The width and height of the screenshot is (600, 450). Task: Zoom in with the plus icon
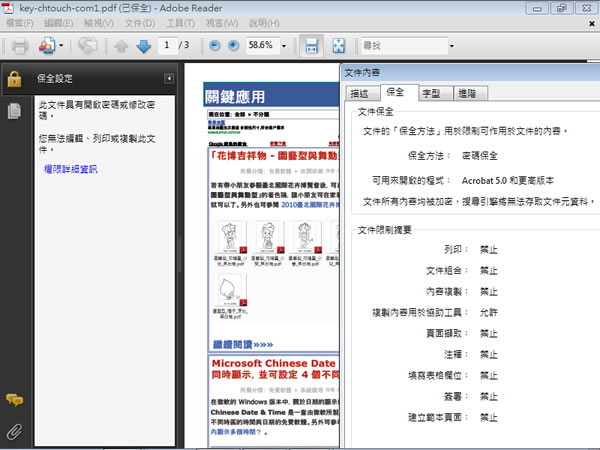pos(233,46)
